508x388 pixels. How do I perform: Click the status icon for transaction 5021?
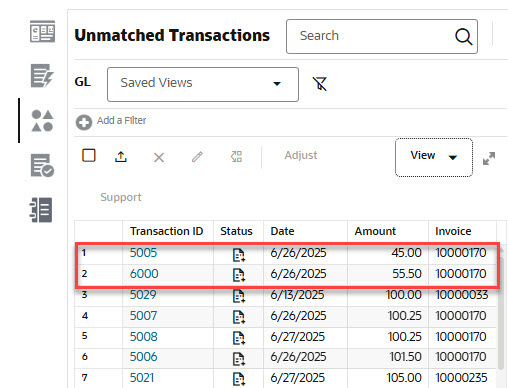click(239, 379)
